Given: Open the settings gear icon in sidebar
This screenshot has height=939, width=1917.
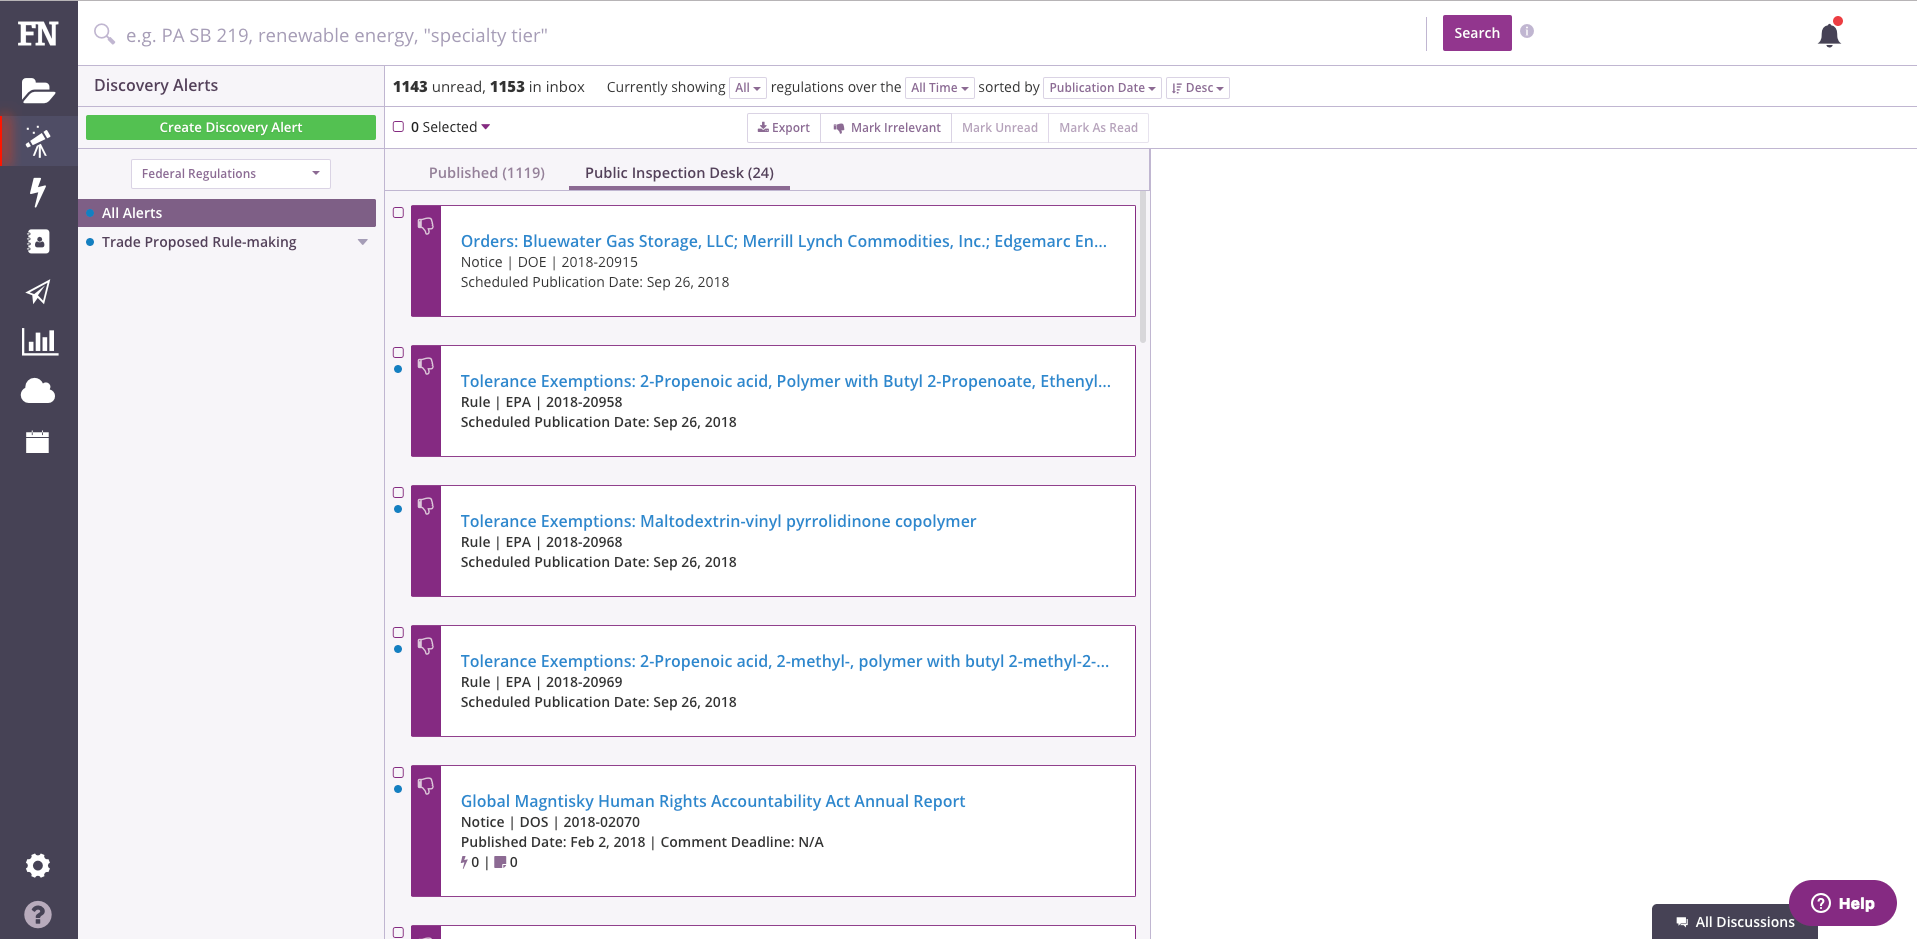Looking at the screenshot, I should 38,865.
